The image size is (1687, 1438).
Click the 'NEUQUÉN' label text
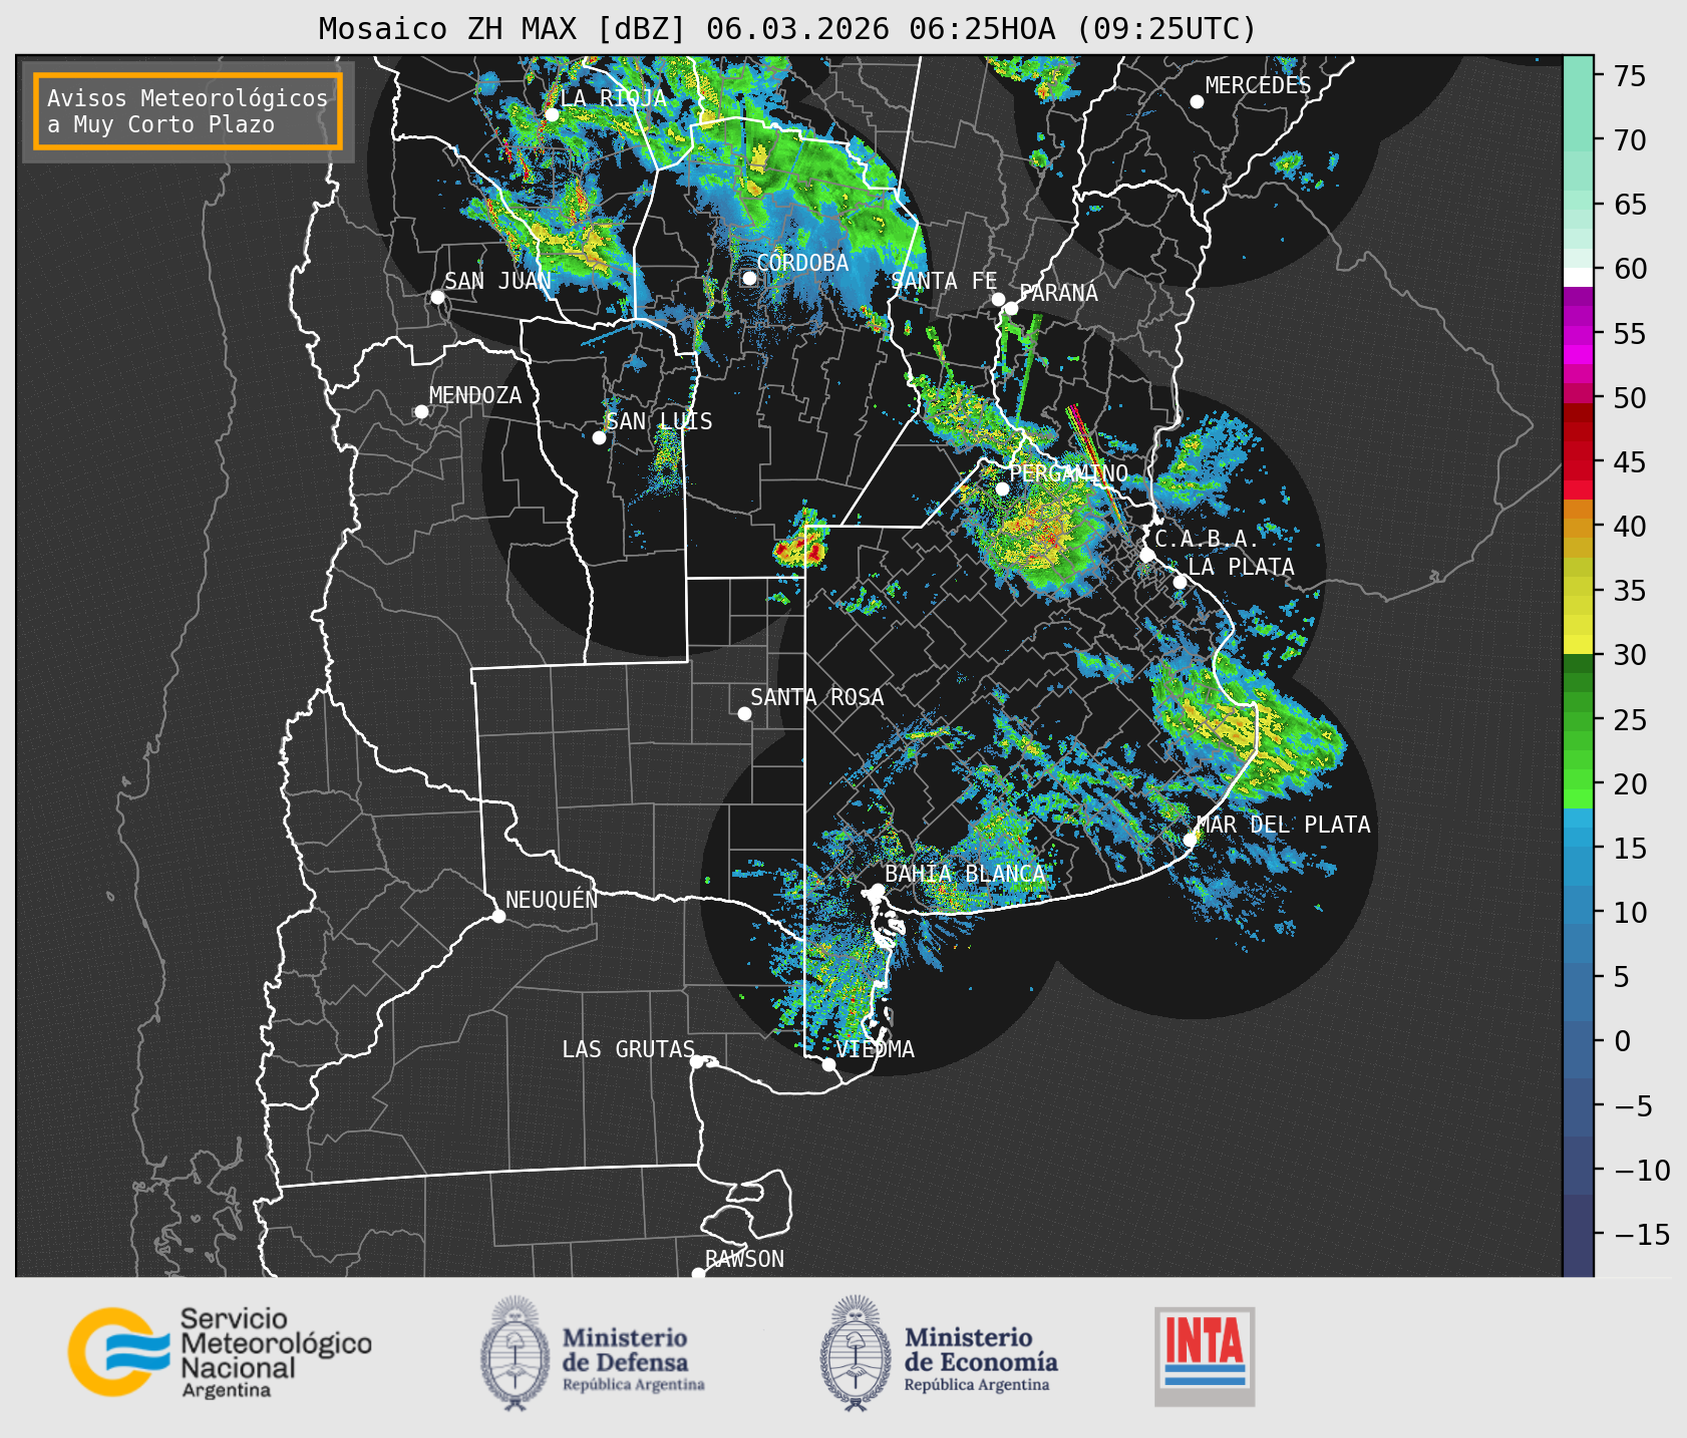pyautogui.click(x=552, y=899)
